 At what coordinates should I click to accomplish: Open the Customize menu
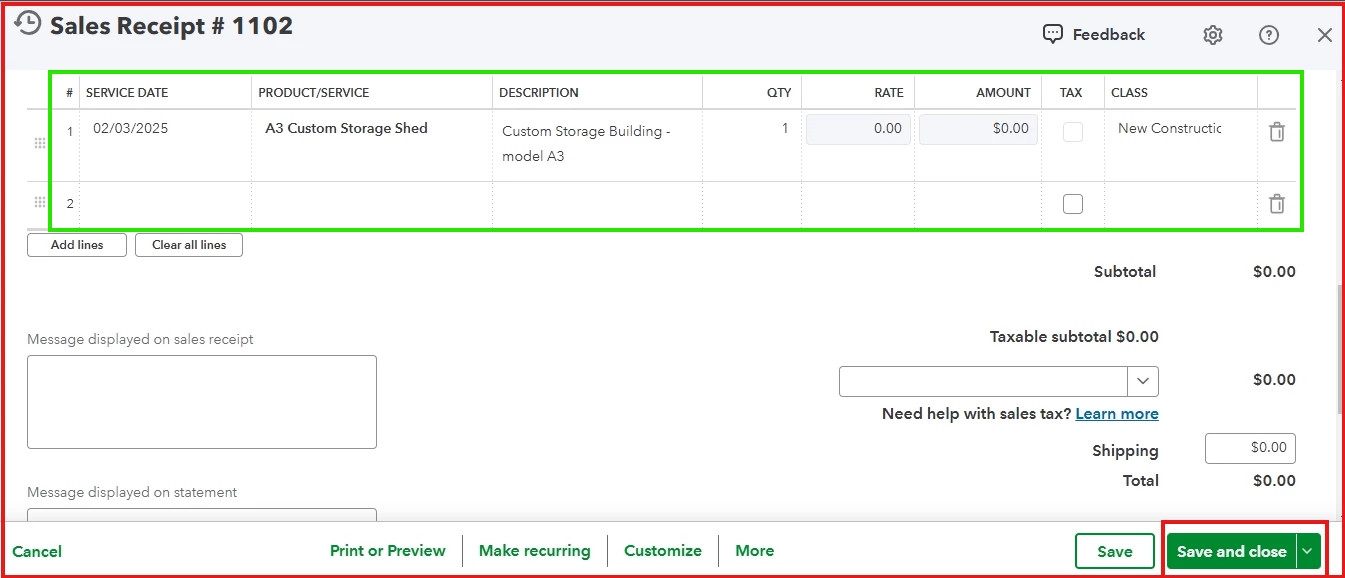pos(663,550)
